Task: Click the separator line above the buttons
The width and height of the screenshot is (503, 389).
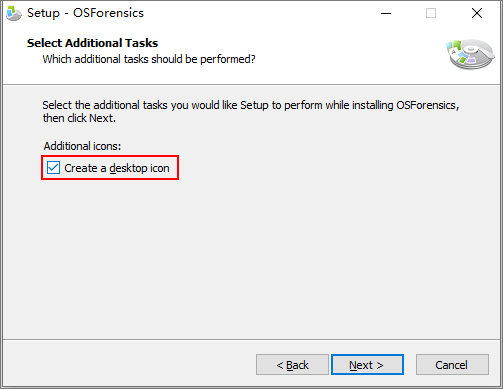Action: click(252, 340)
